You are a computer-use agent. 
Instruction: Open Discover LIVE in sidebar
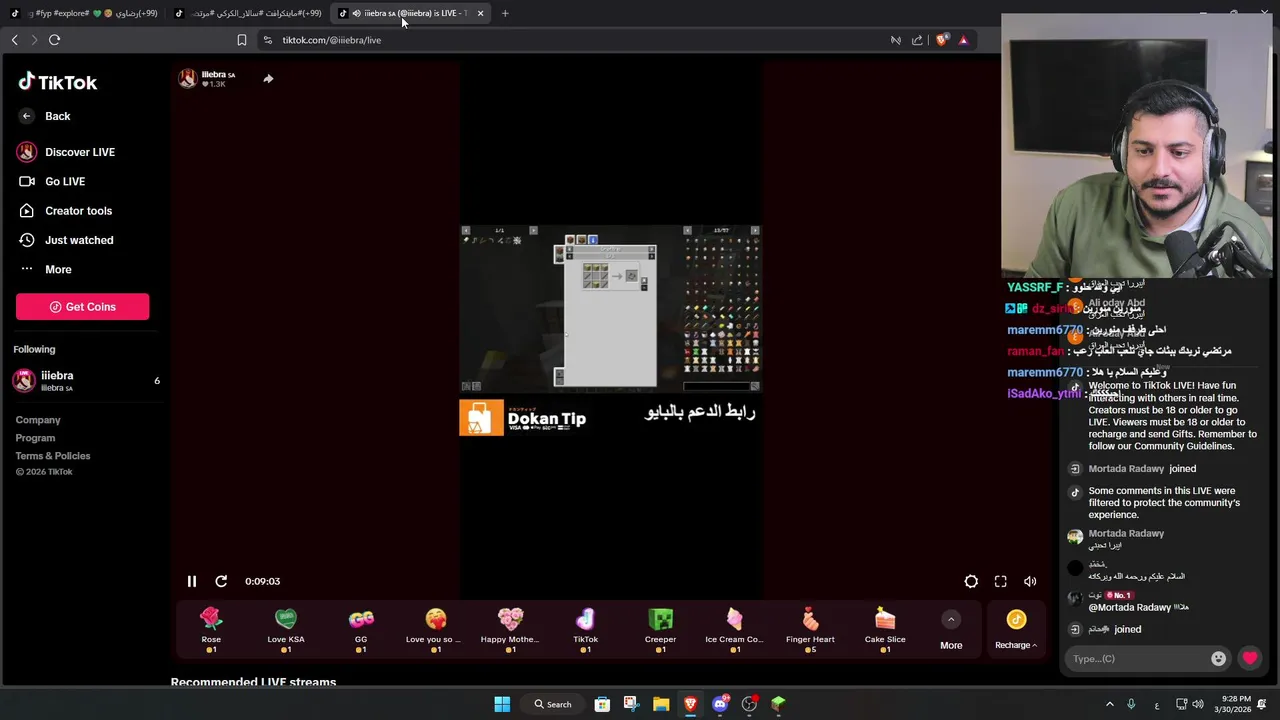[x=66, y=152]
